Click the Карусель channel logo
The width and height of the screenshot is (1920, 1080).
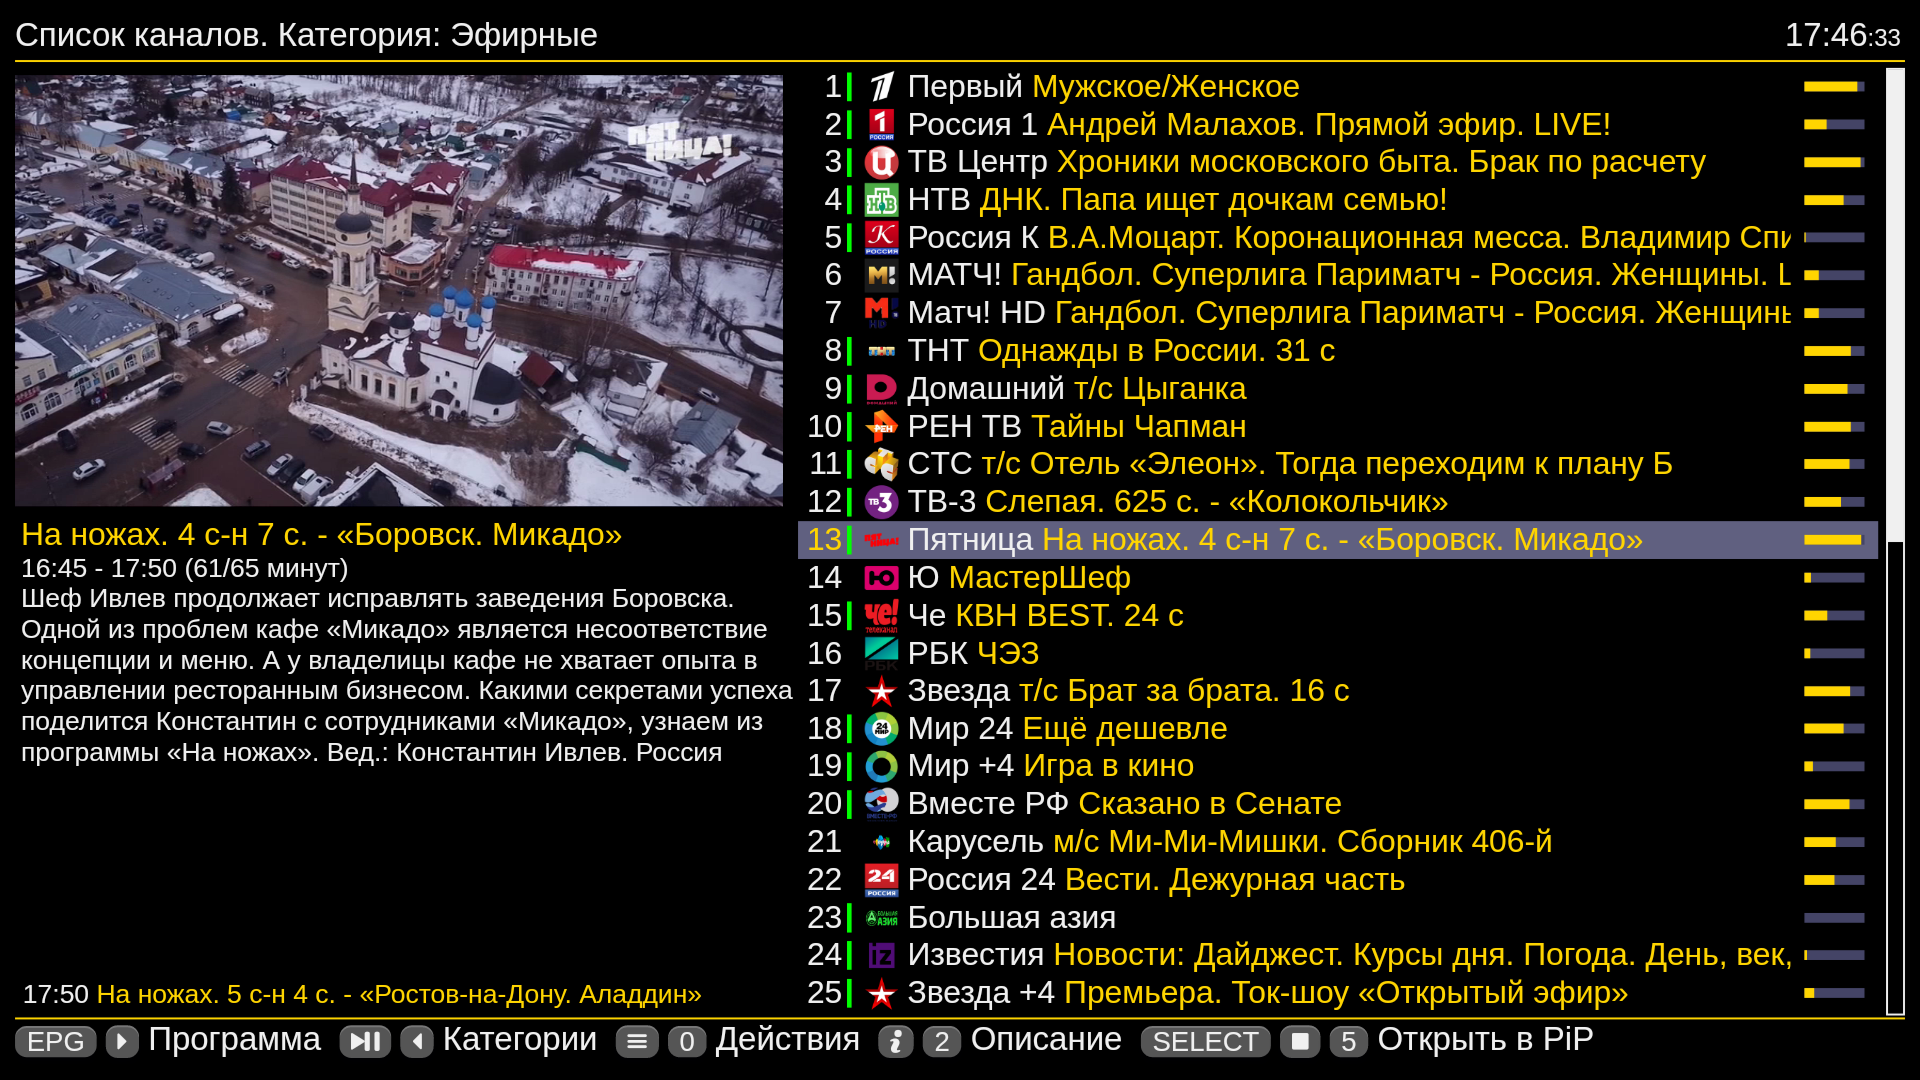click(881, 842)
